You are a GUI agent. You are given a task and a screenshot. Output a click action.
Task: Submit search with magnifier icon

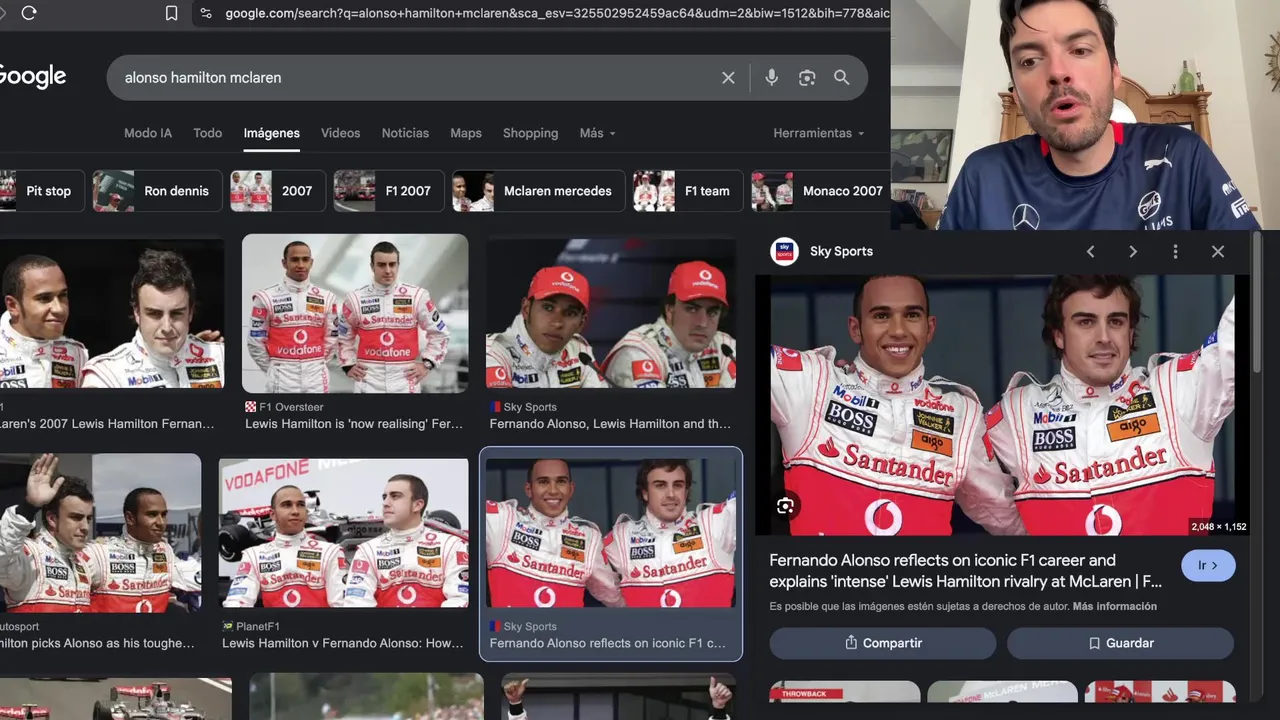(x=842, y=77)
